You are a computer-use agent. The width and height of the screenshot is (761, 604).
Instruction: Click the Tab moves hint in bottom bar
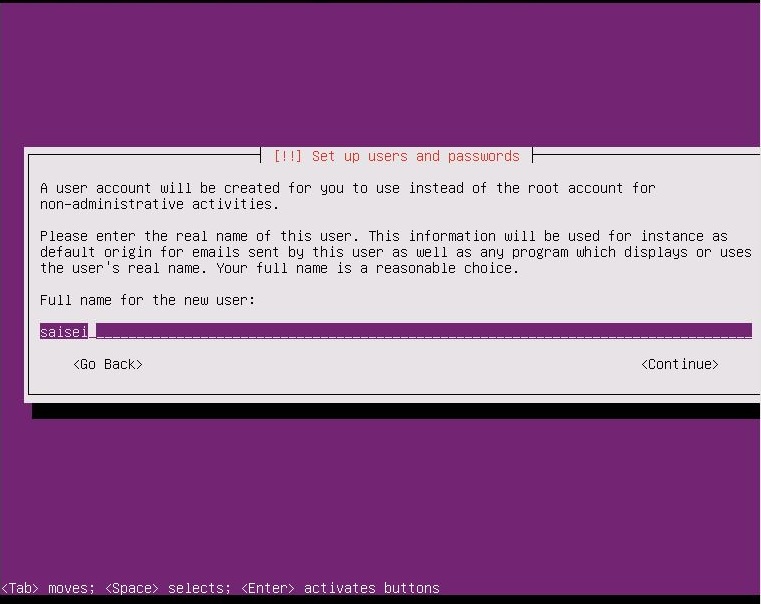tap(48, 588)
